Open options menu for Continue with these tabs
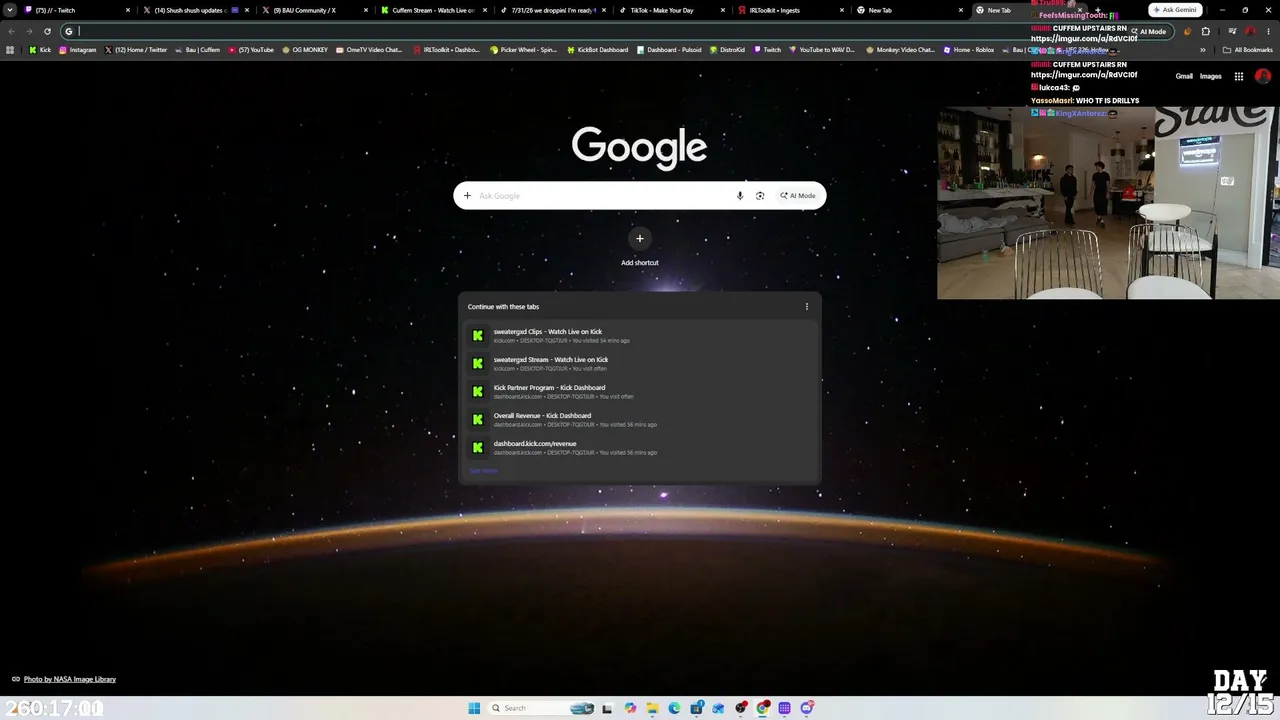 click(x=807, y=307)
